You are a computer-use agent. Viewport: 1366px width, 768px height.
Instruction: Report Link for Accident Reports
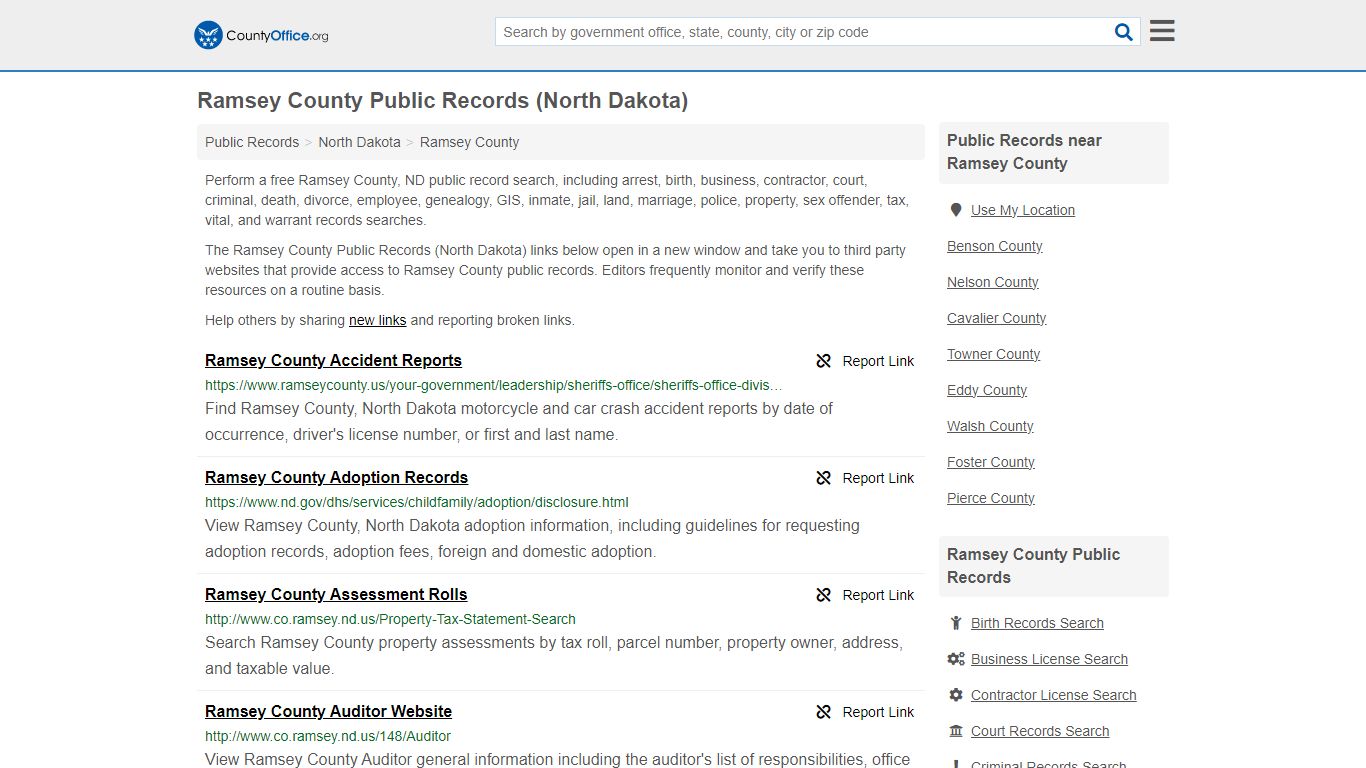click(878, 361)
